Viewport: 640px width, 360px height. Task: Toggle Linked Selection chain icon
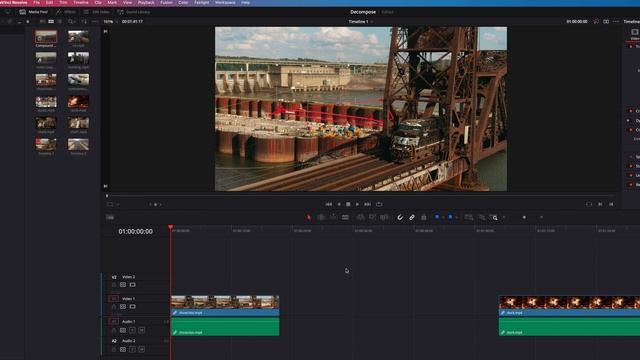(411, 217)
